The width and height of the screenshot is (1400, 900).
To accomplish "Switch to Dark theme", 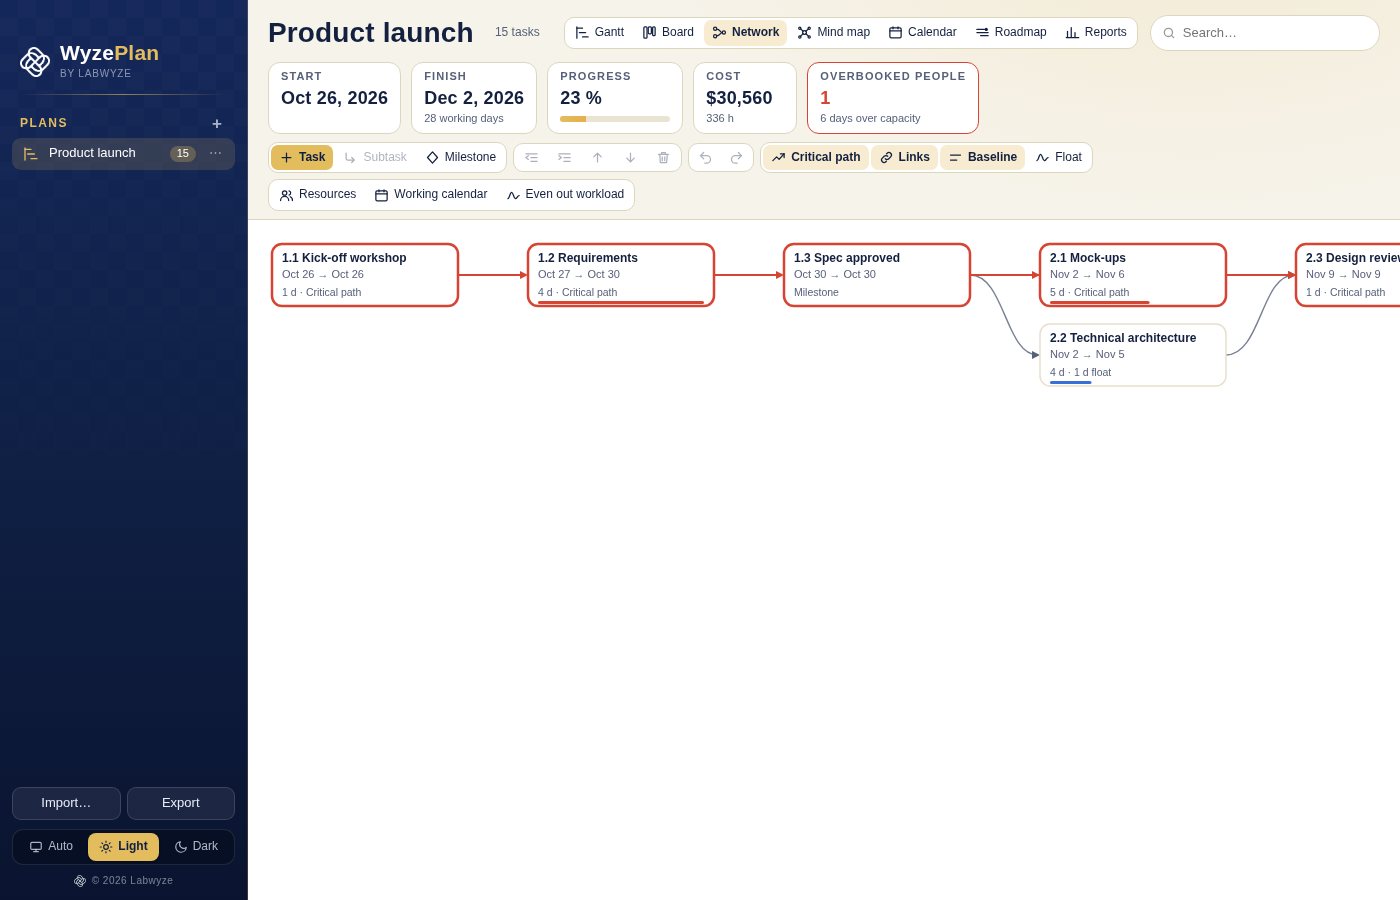I will click(196, 847).
